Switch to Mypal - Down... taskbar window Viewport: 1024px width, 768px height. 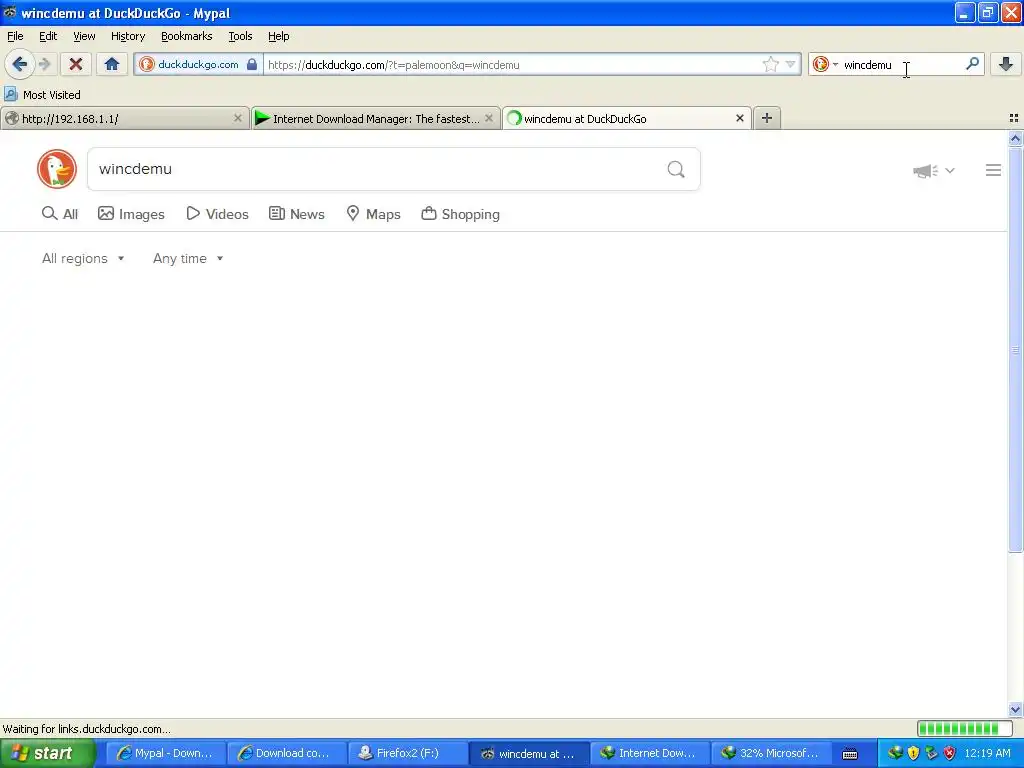(x=166, y=753)
